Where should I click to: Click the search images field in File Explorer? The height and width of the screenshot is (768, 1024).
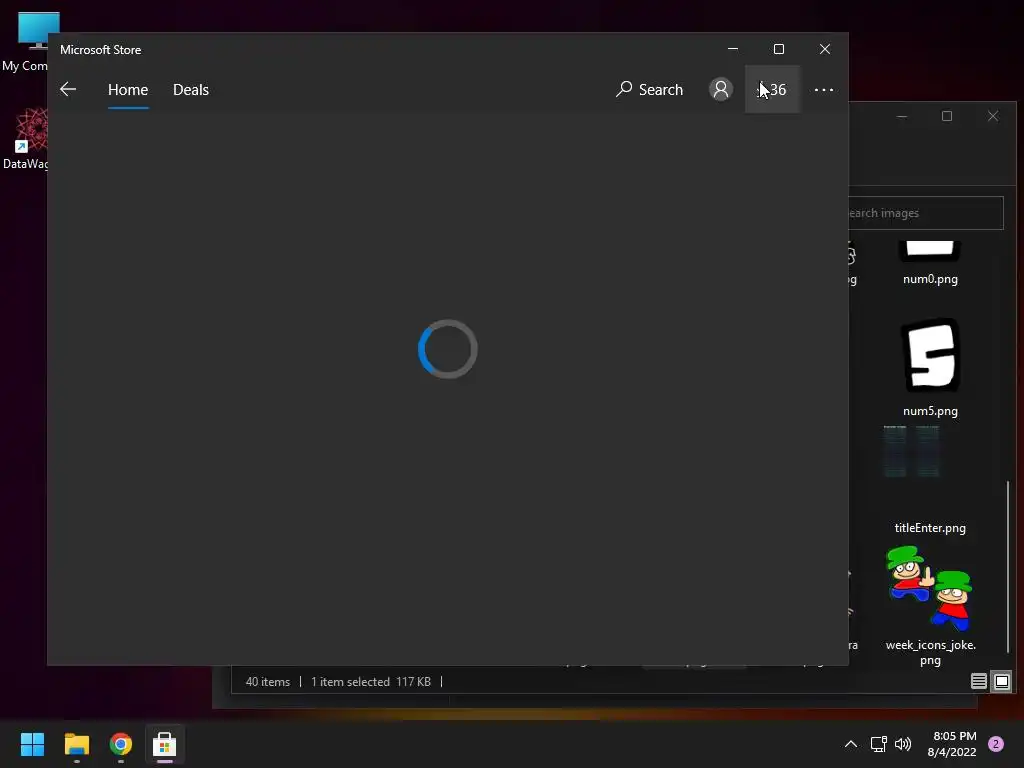coord(926,213)
